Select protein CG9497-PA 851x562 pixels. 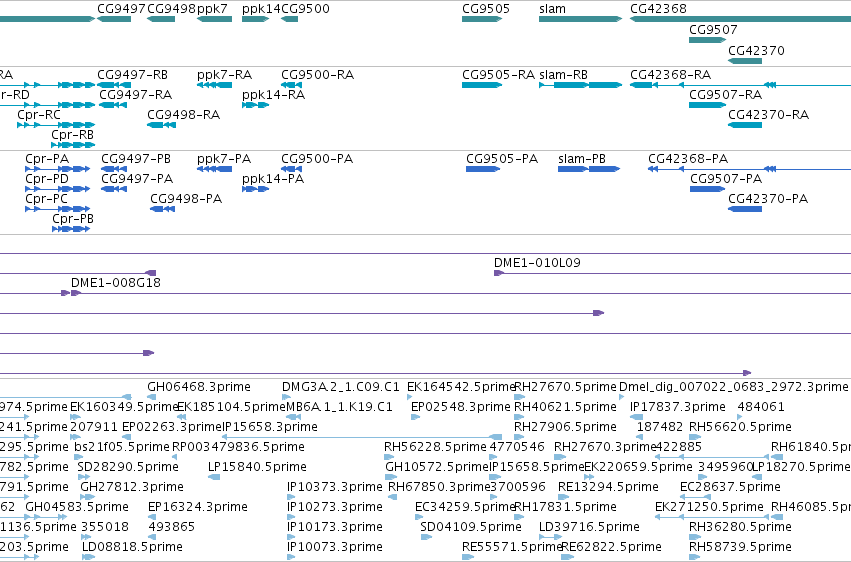click(x=137, y=179)
